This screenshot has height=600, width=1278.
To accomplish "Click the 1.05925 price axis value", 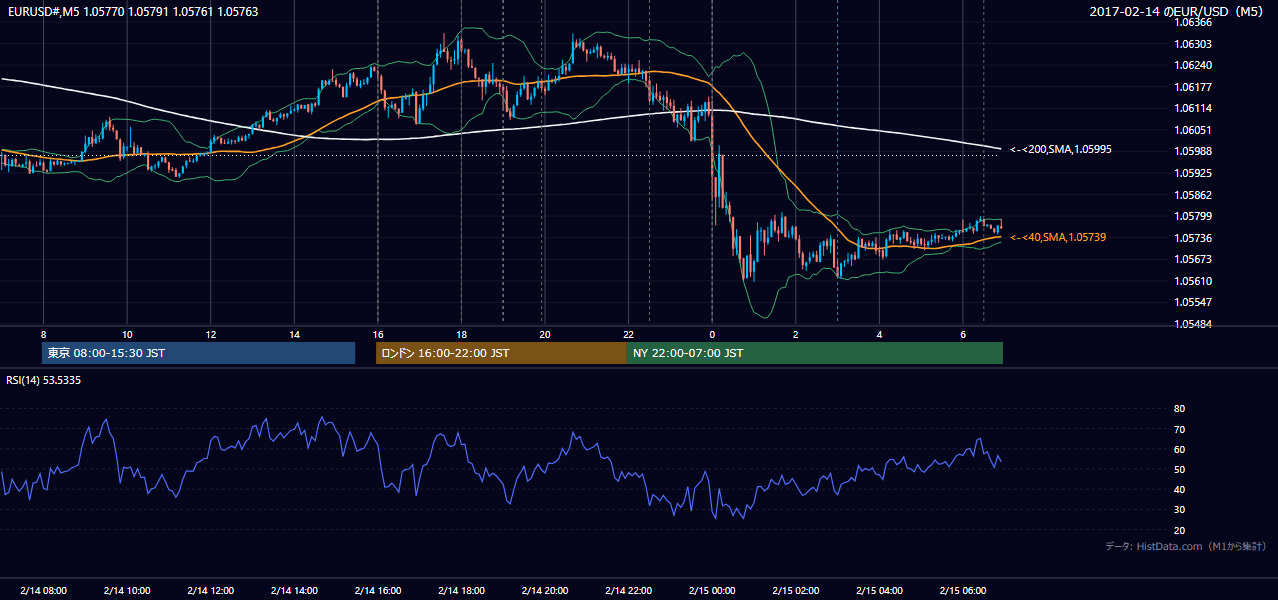I will (x=1193, y=173).
